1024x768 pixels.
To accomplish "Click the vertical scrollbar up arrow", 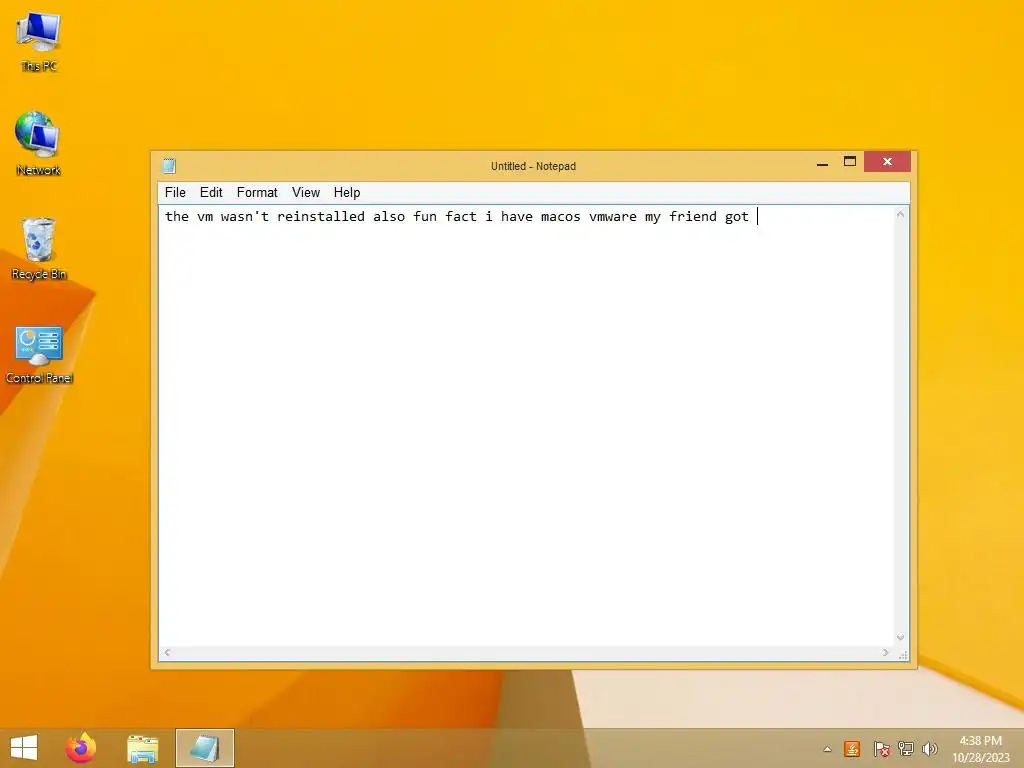I will 901,214.
